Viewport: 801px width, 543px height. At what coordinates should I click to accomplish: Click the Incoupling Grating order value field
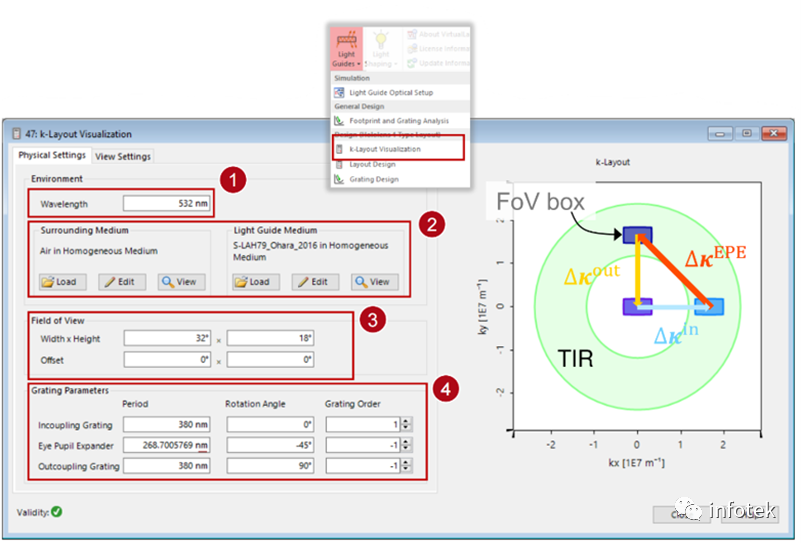(363, 424)
